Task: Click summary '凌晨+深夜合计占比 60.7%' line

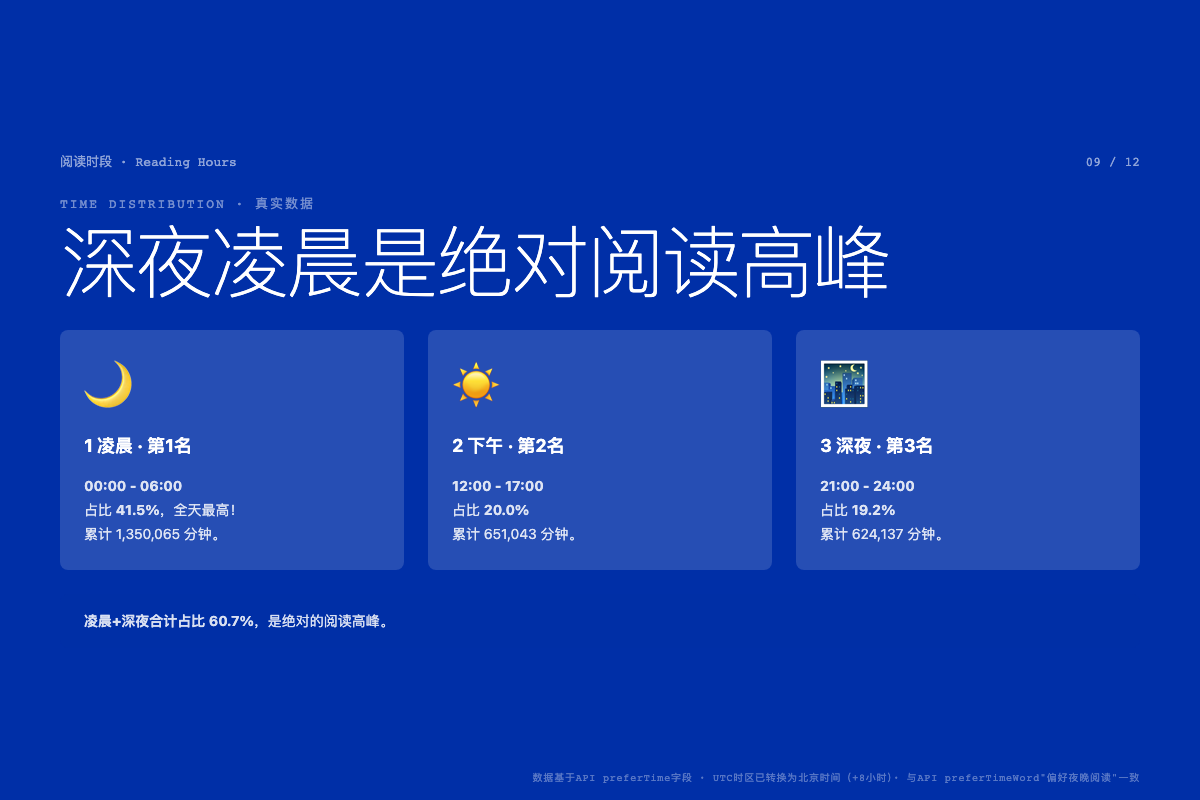Action: 238,621
